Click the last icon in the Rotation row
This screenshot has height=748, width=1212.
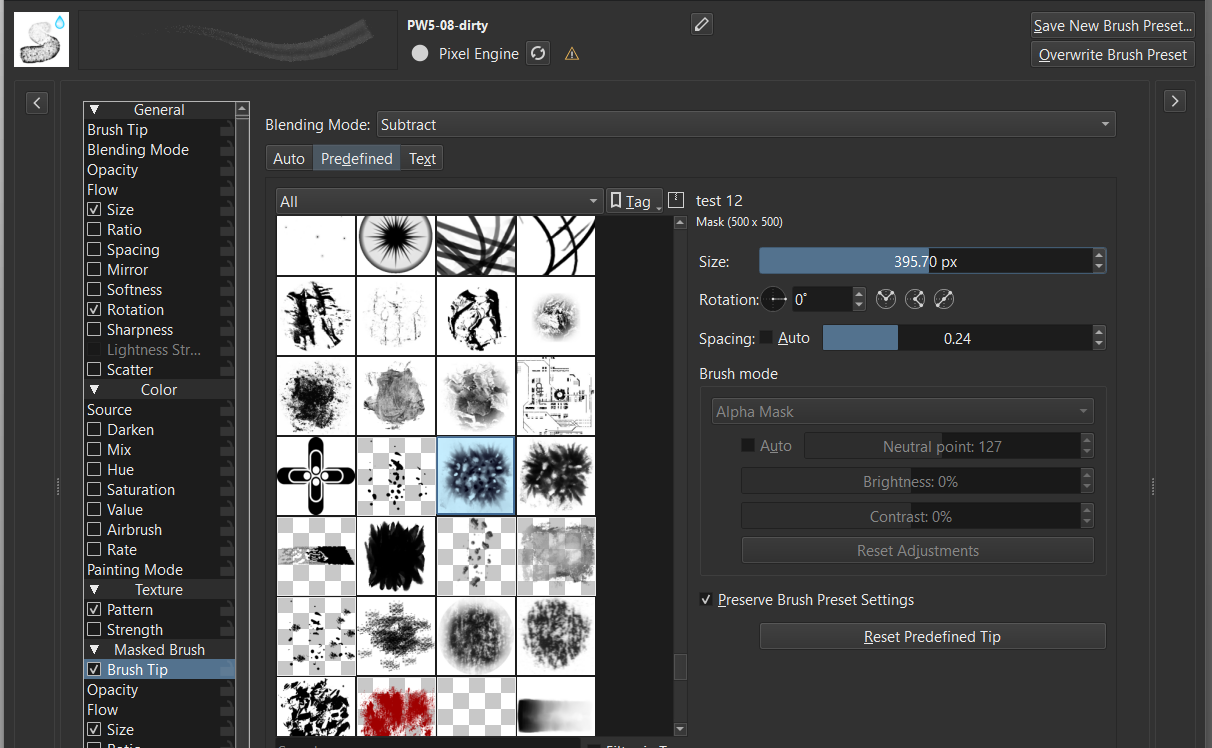(x=944, y=299)
